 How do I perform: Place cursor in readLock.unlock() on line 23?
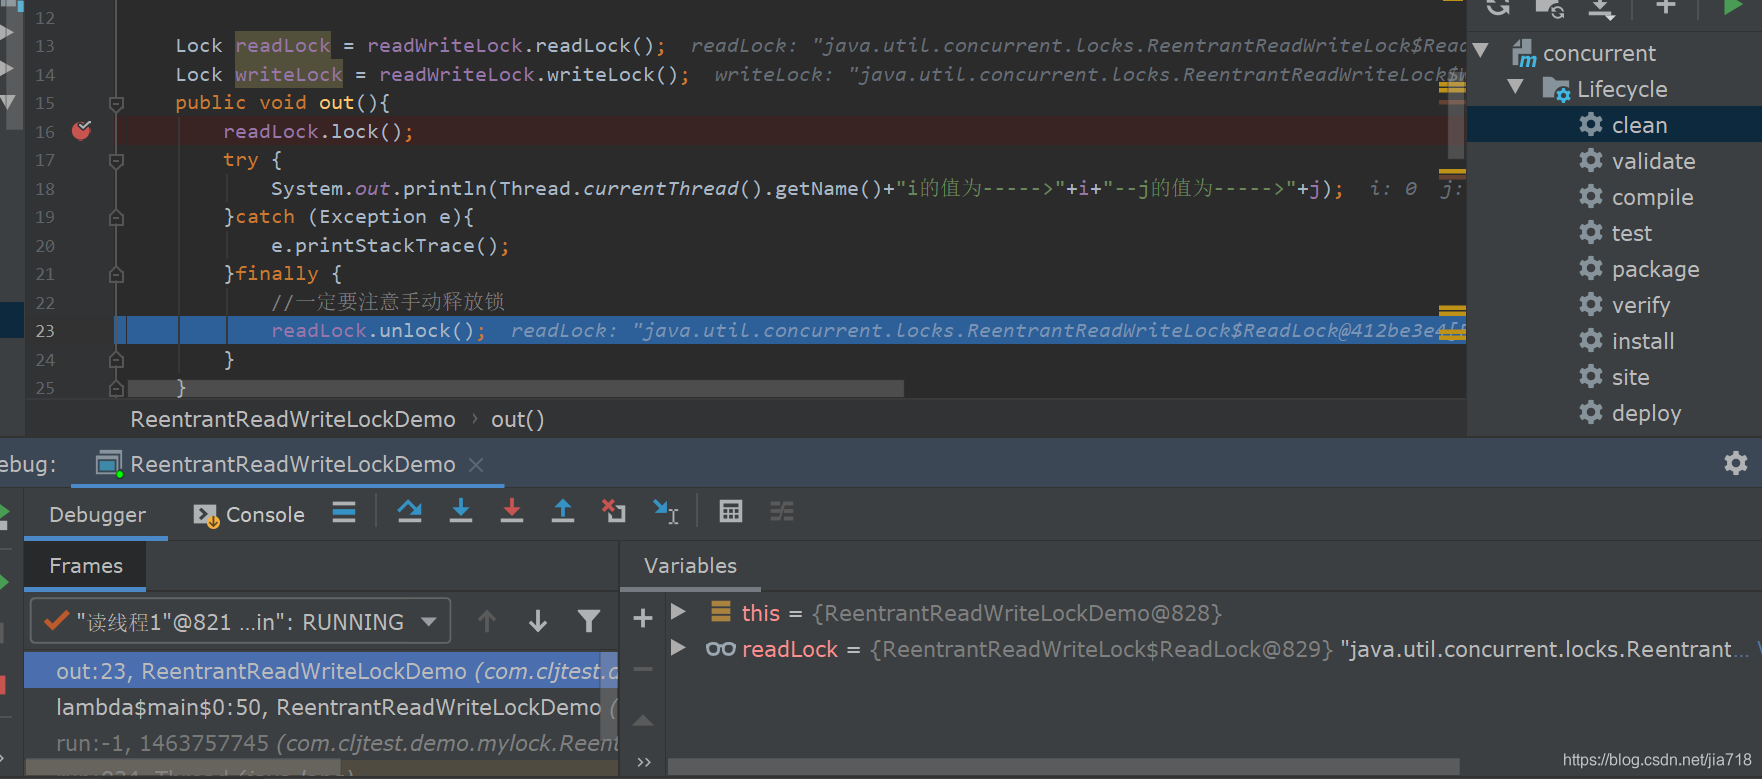(378, 331)
